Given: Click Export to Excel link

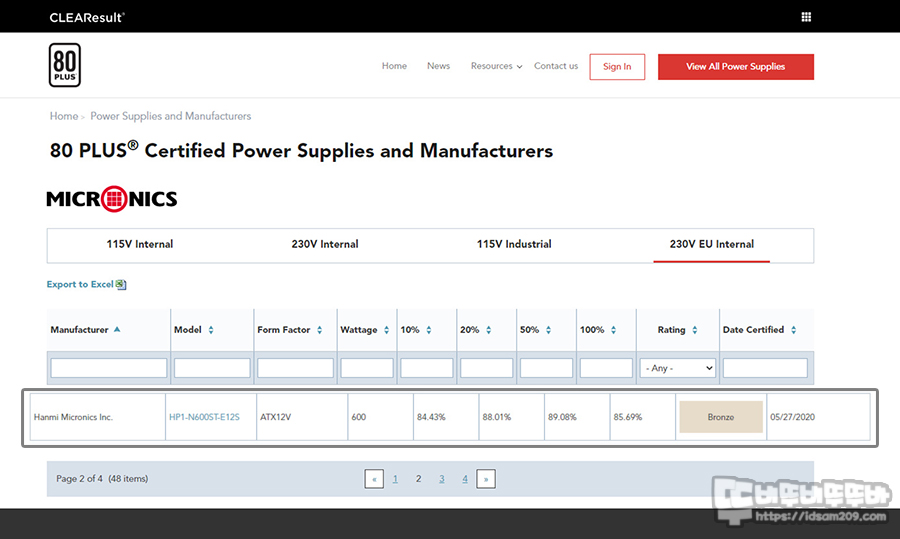Looking at the screenshot, I should [80, 284].
